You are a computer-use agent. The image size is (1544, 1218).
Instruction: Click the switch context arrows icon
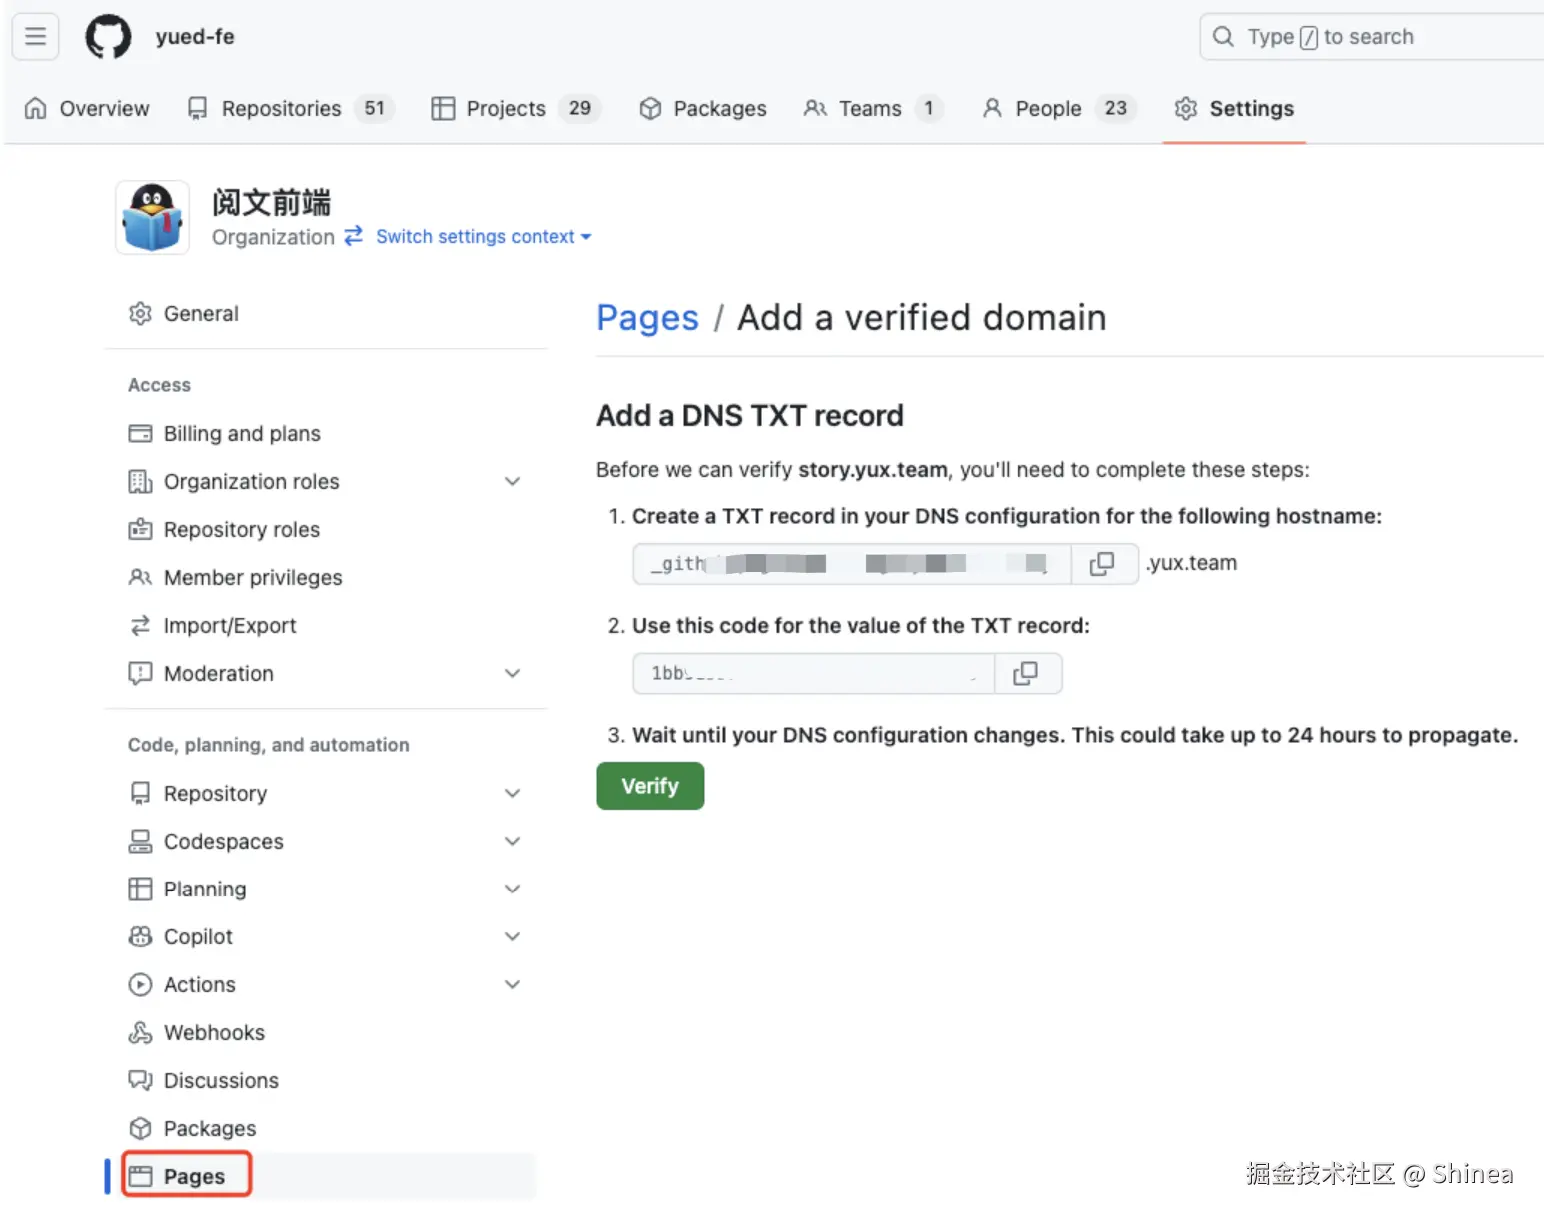tap(353, 236)
